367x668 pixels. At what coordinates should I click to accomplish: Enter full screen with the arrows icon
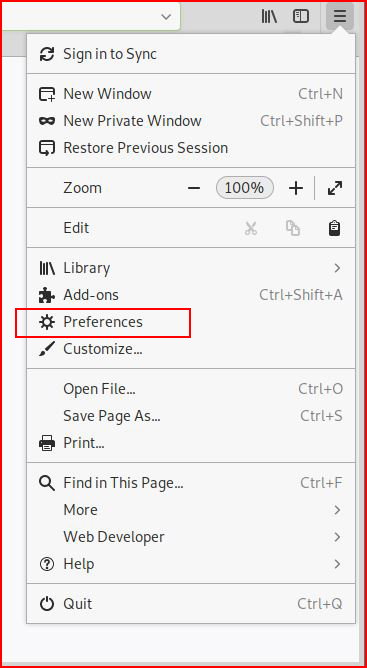(335, 188)
